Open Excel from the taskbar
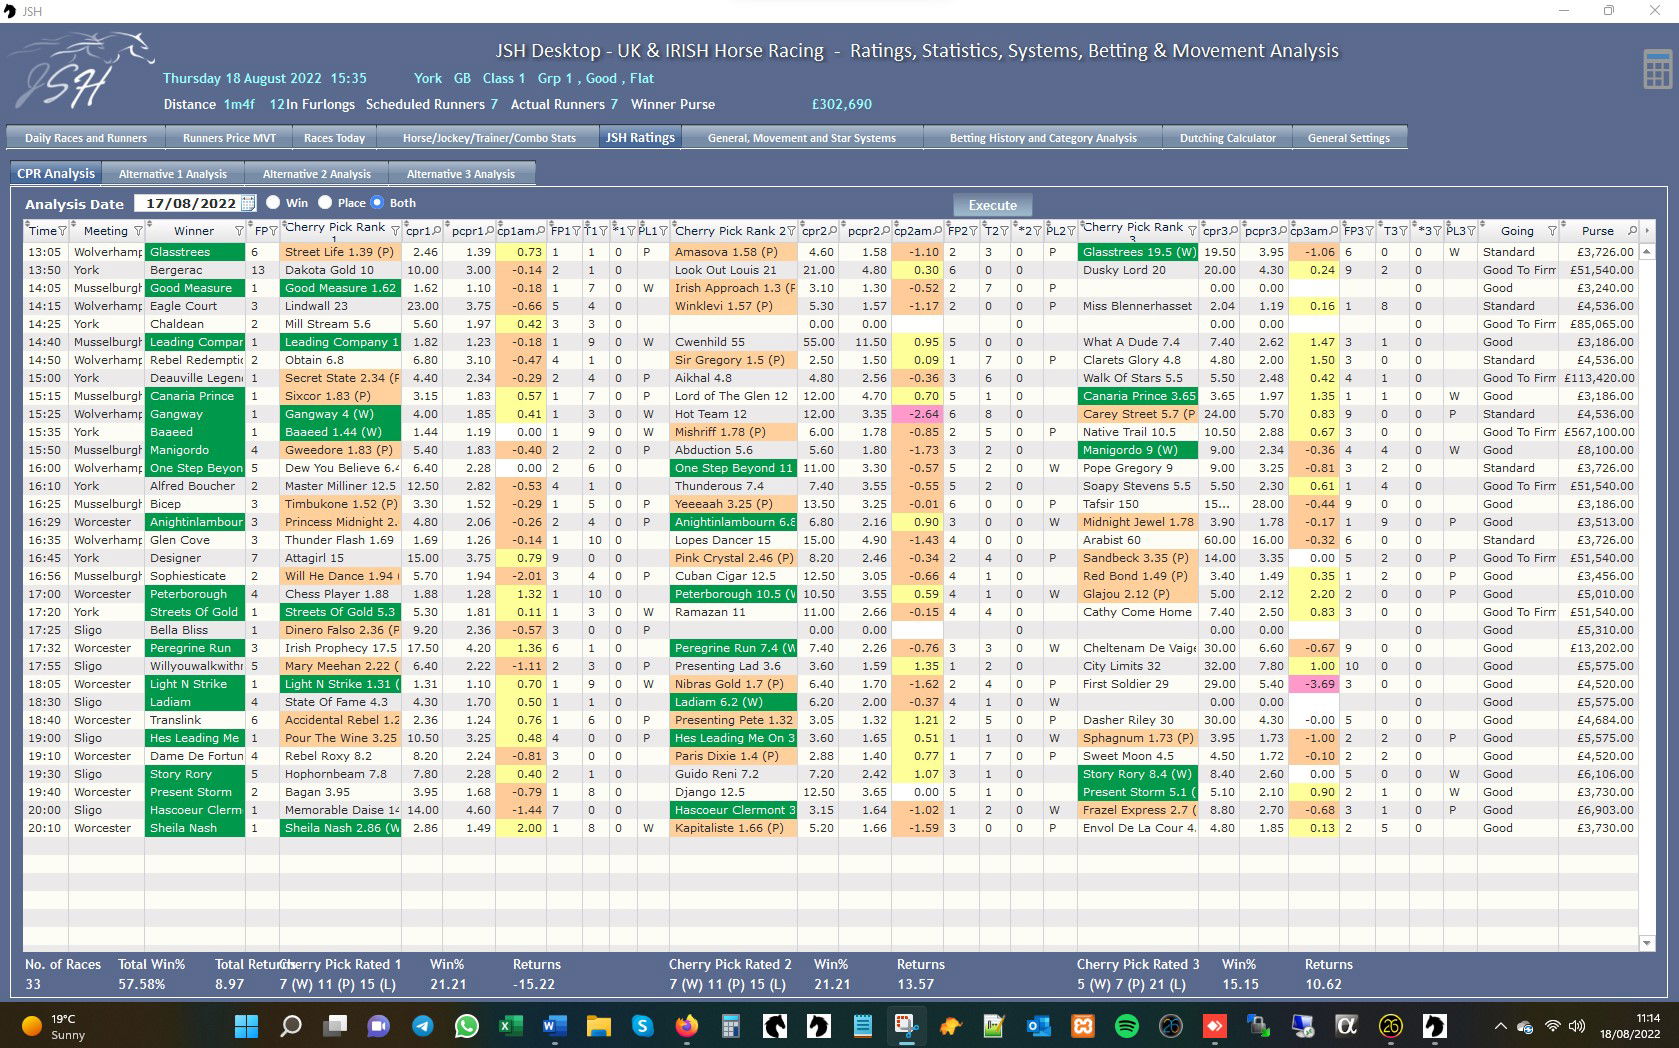Image resolution: width=1679 pixels, height=1048 pixels. point(511,1026)
